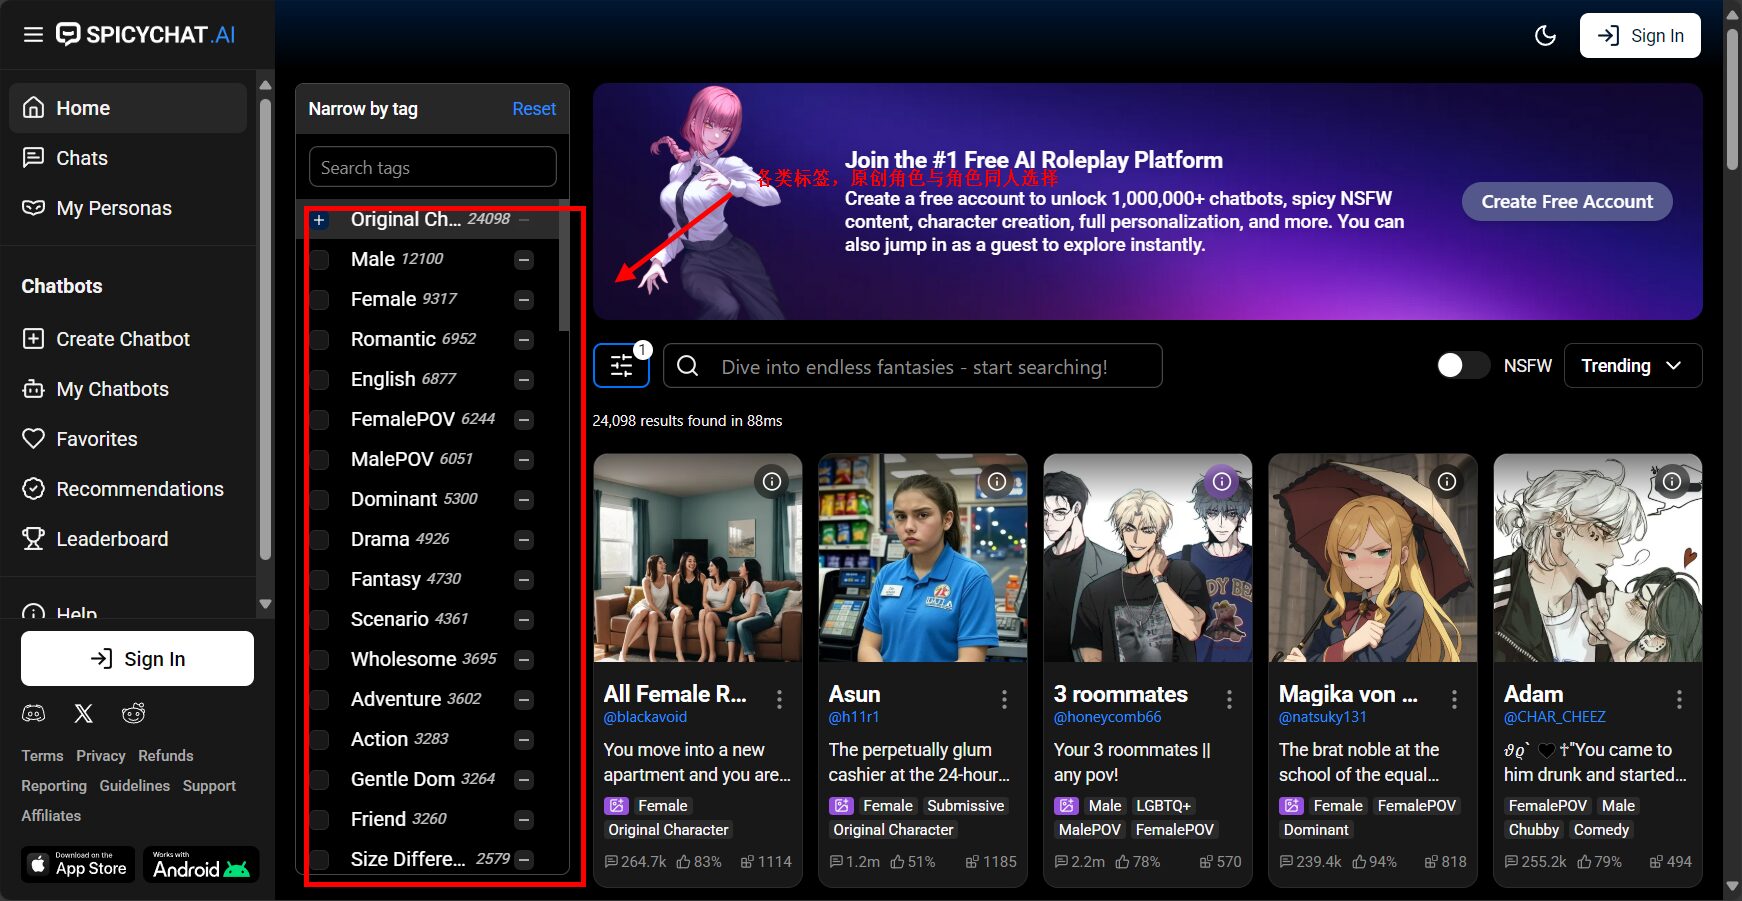1742x901 pixels.
Task: Click the tag list scrollbar thumb
Action: click(564, 266)
